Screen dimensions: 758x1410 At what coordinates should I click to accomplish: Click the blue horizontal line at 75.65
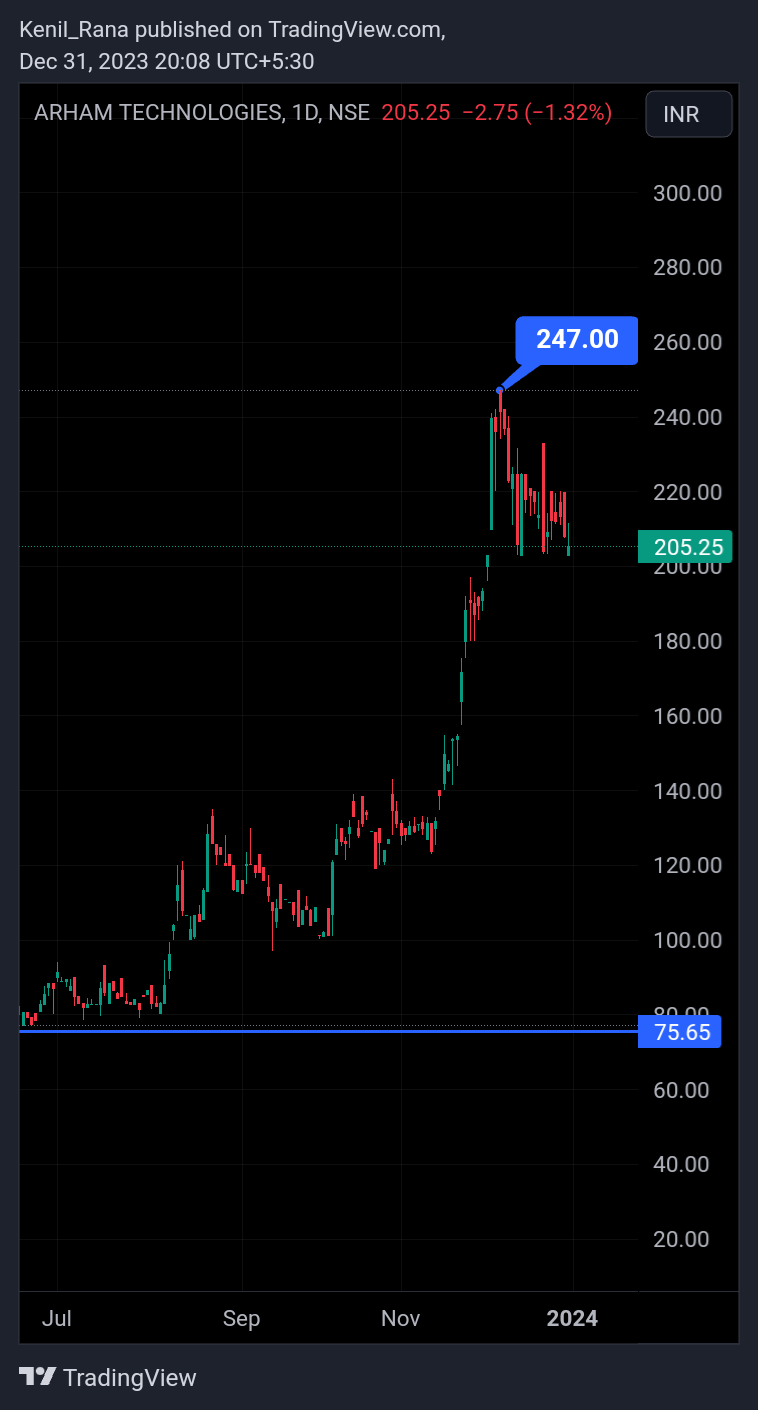(x=328, y=1030)
